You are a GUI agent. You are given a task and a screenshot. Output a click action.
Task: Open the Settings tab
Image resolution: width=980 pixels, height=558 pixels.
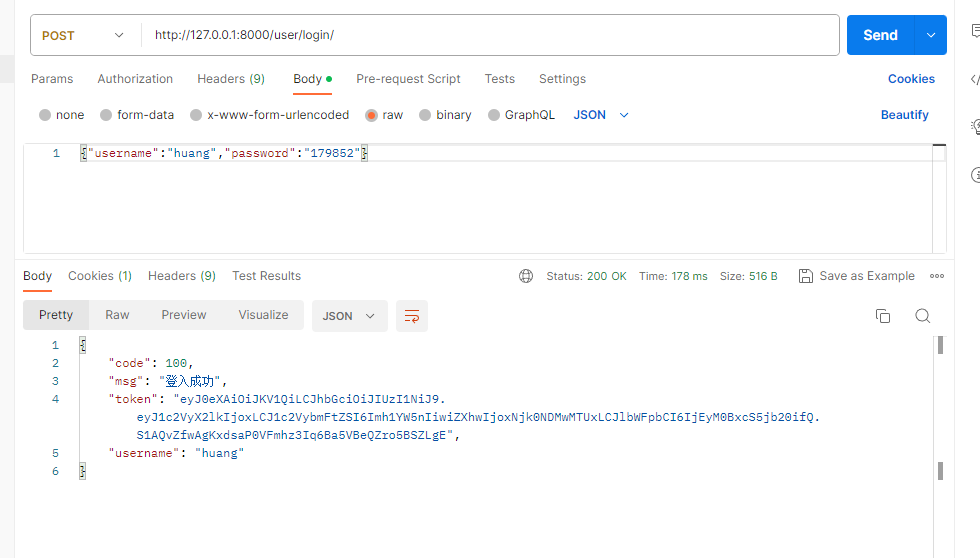(x=562, y=79)
